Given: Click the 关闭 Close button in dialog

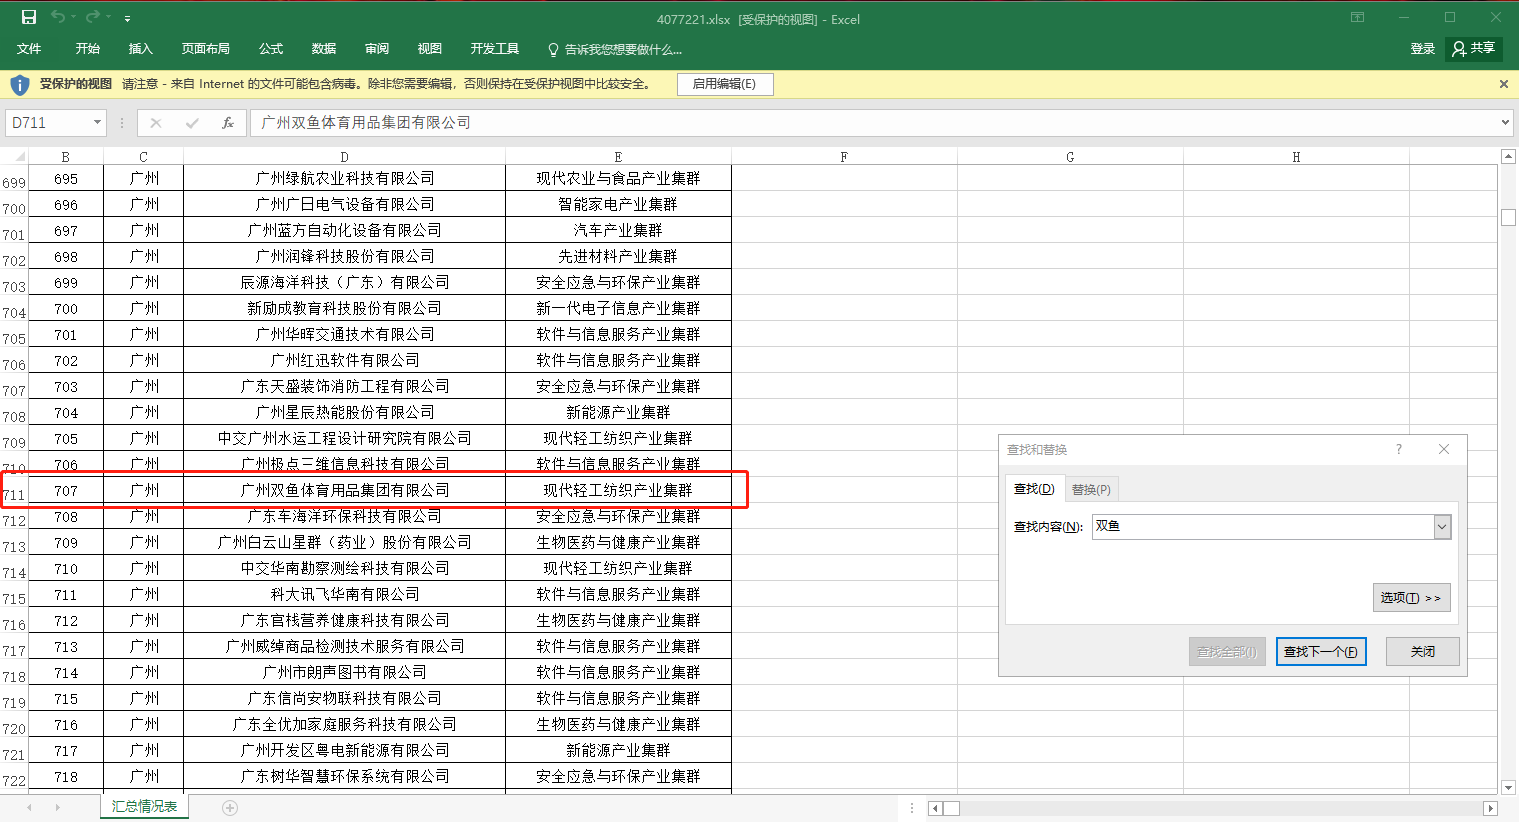Looking at the screenshot, I should point(1423,652).
